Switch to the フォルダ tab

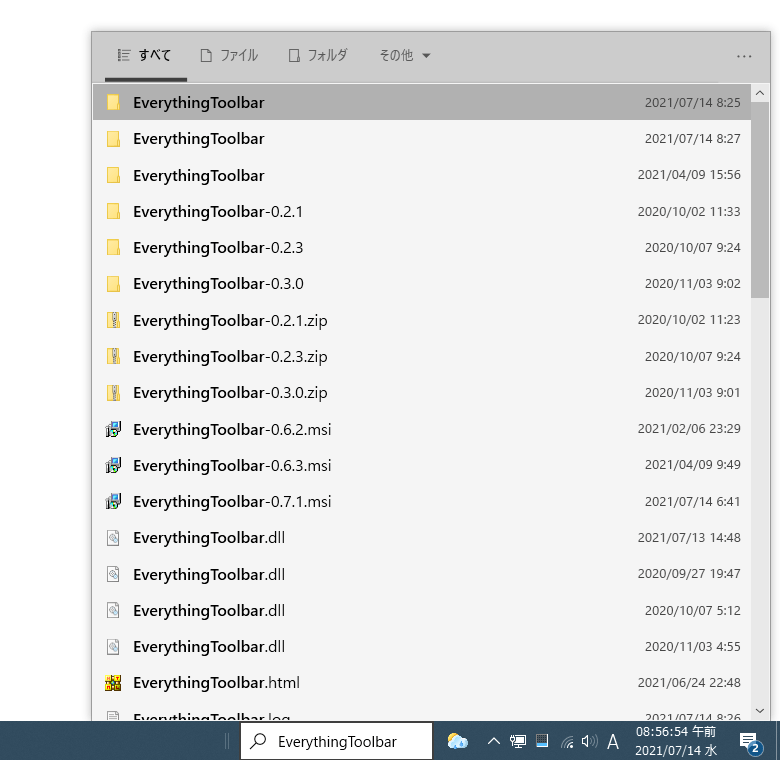tap(318, 55)
